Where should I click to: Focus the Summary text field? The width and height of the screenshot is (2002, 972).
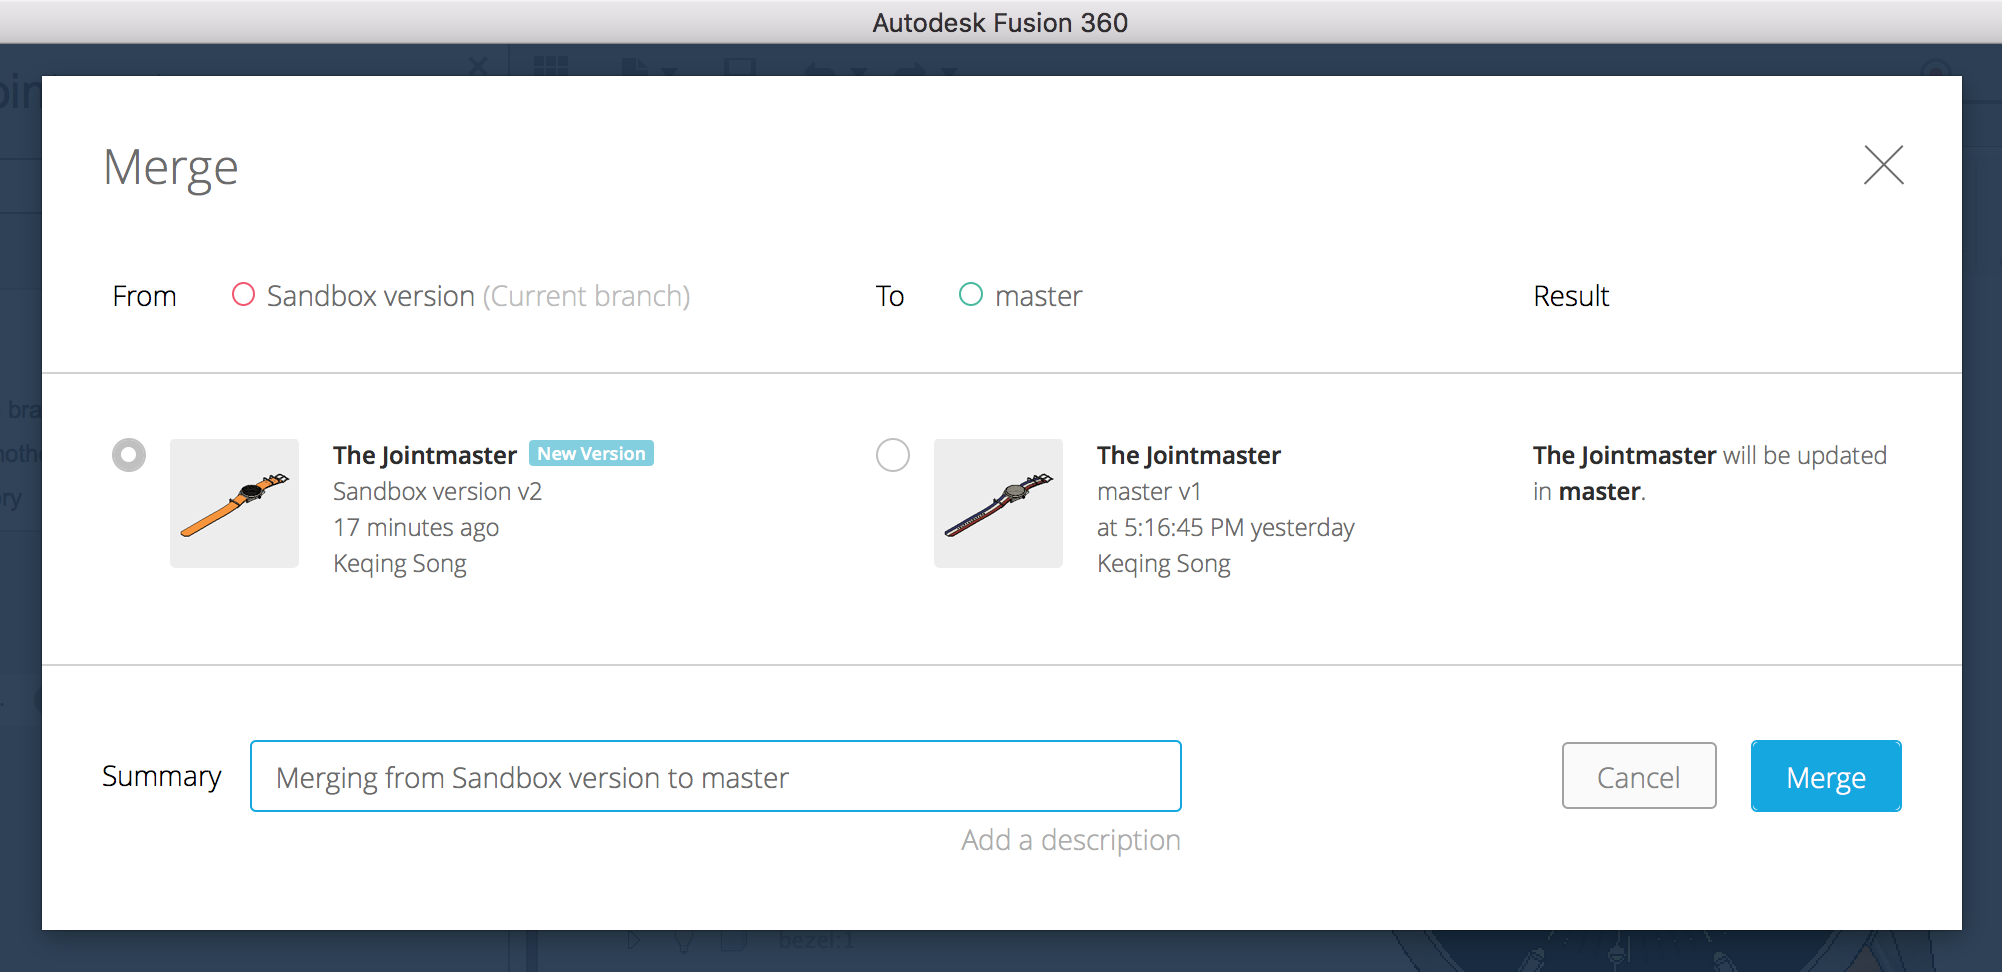(x=716, y=776)
